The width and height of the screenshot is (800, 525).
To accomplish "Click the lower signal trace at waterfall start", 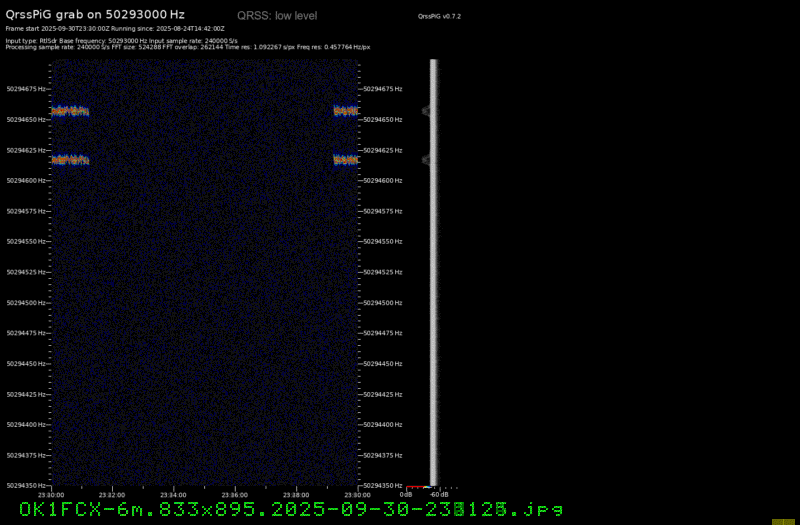I will tap(70, 160).
